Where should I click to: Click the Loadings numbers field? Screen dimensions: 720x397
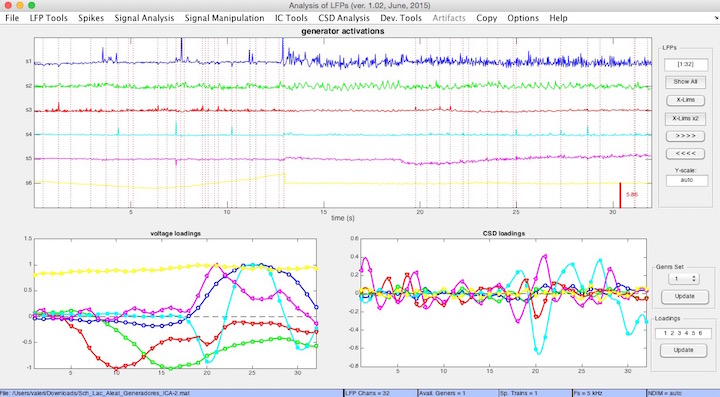tap(683, 333)
